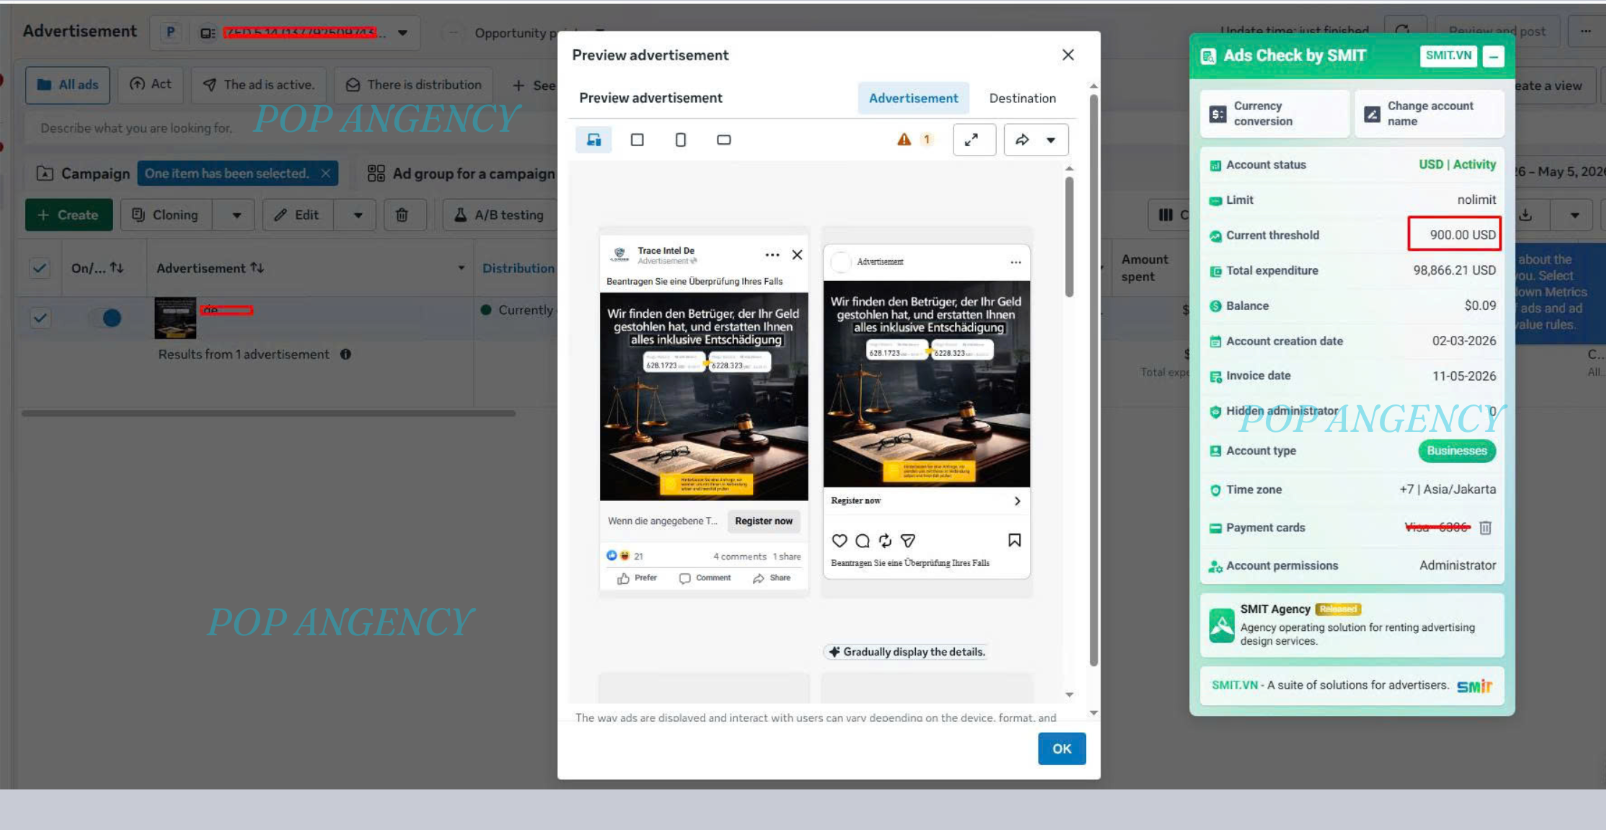1606x830 pixels.
Task: Open the ad account selector dropdown
Action: [x=402, y=33]
